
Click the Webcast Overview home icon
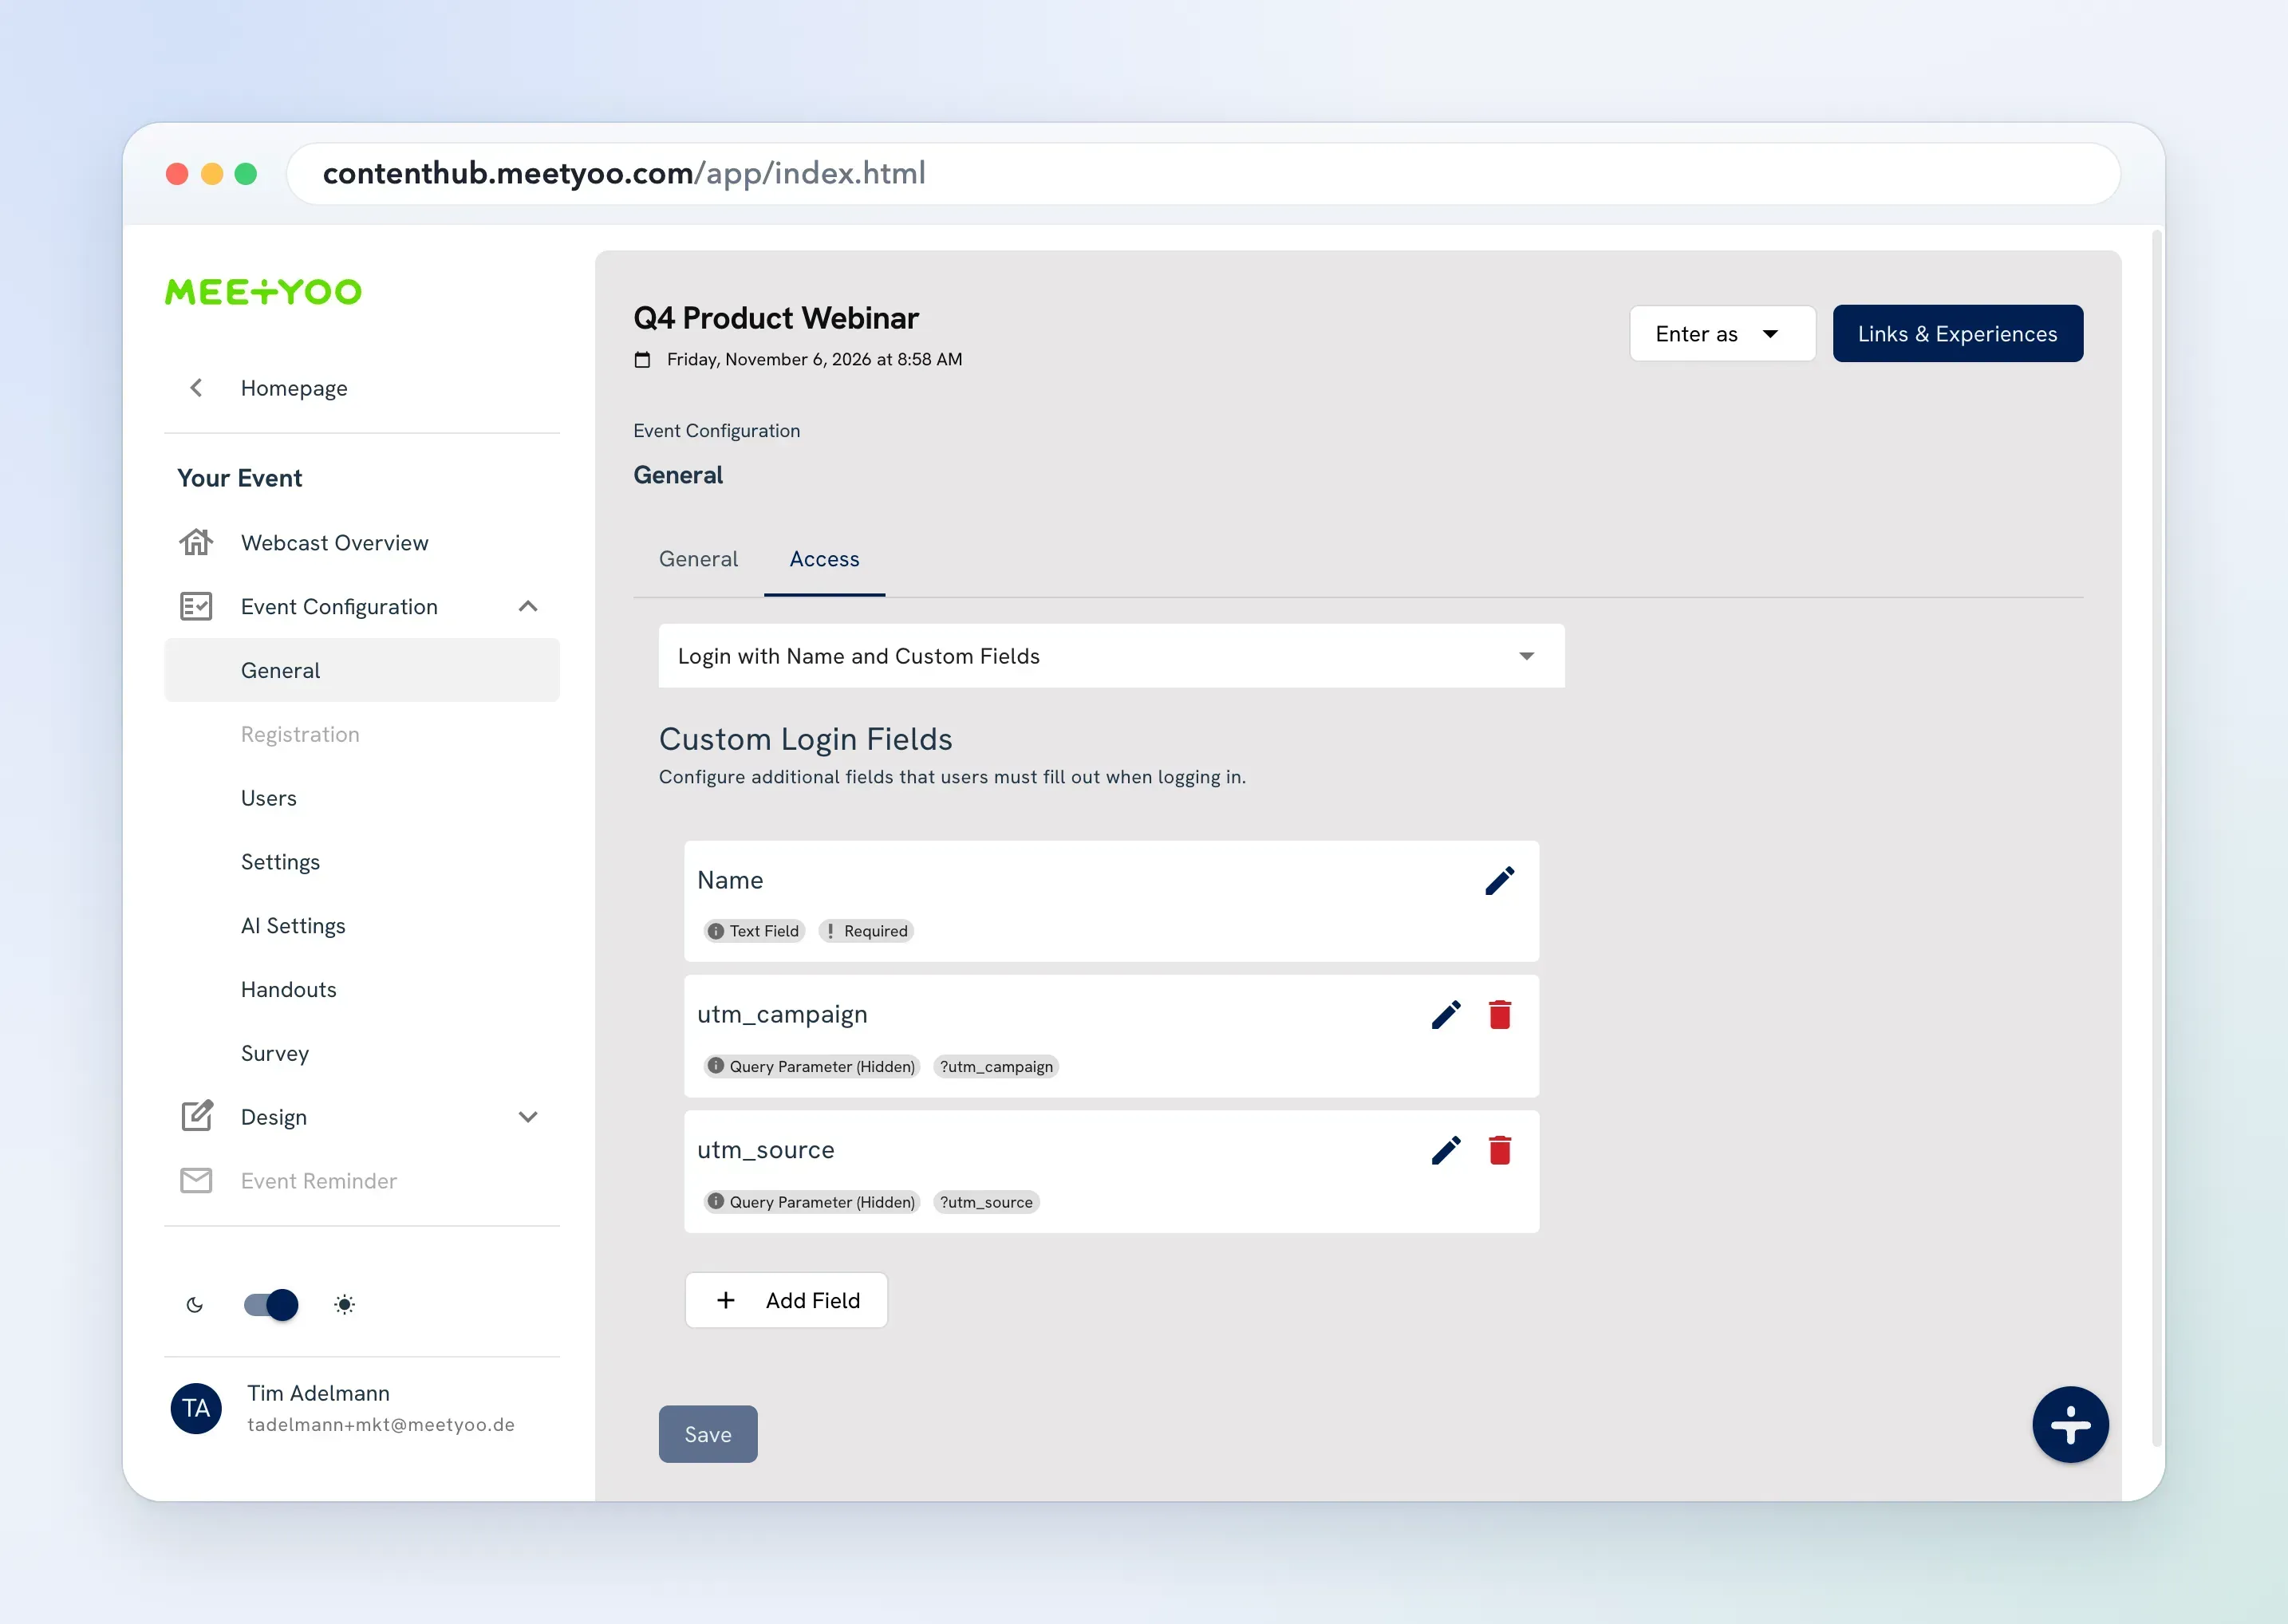196,542
